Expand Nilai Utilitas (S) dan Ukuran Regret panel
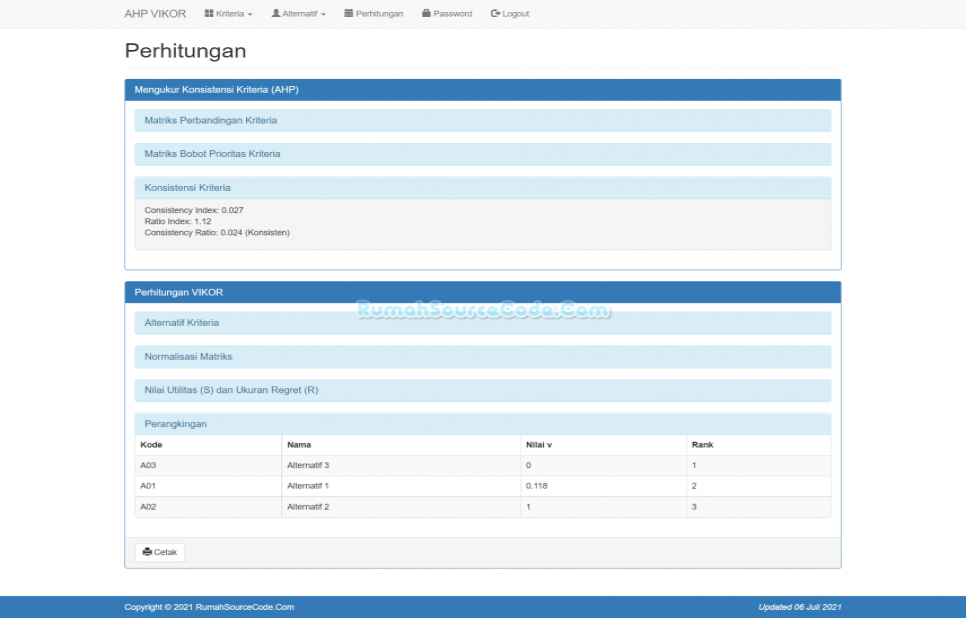 pyautogui.click(x=231, y=390)
